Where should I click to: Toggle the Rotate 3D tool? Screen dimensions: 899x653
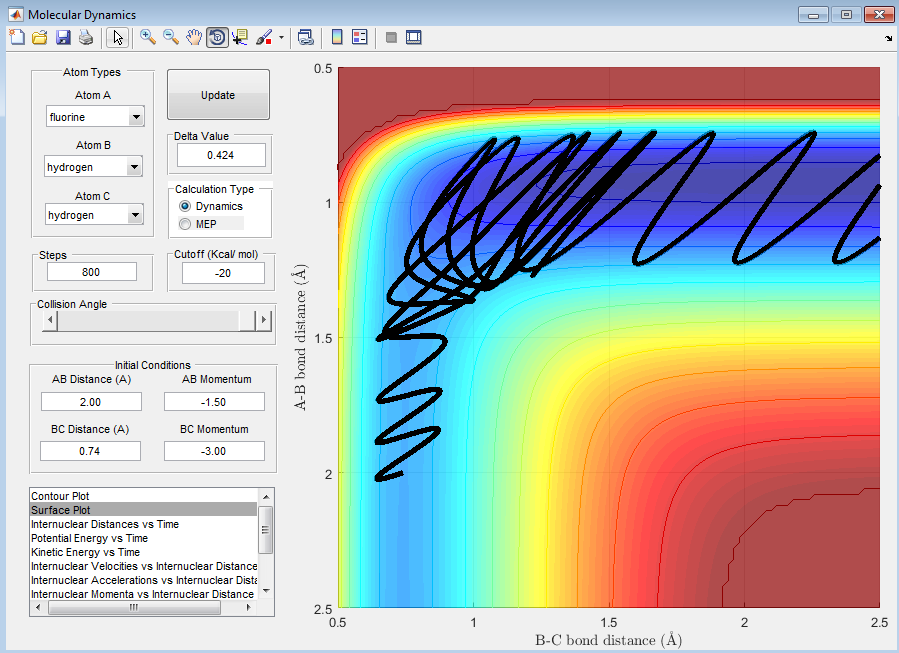(217, 38)
